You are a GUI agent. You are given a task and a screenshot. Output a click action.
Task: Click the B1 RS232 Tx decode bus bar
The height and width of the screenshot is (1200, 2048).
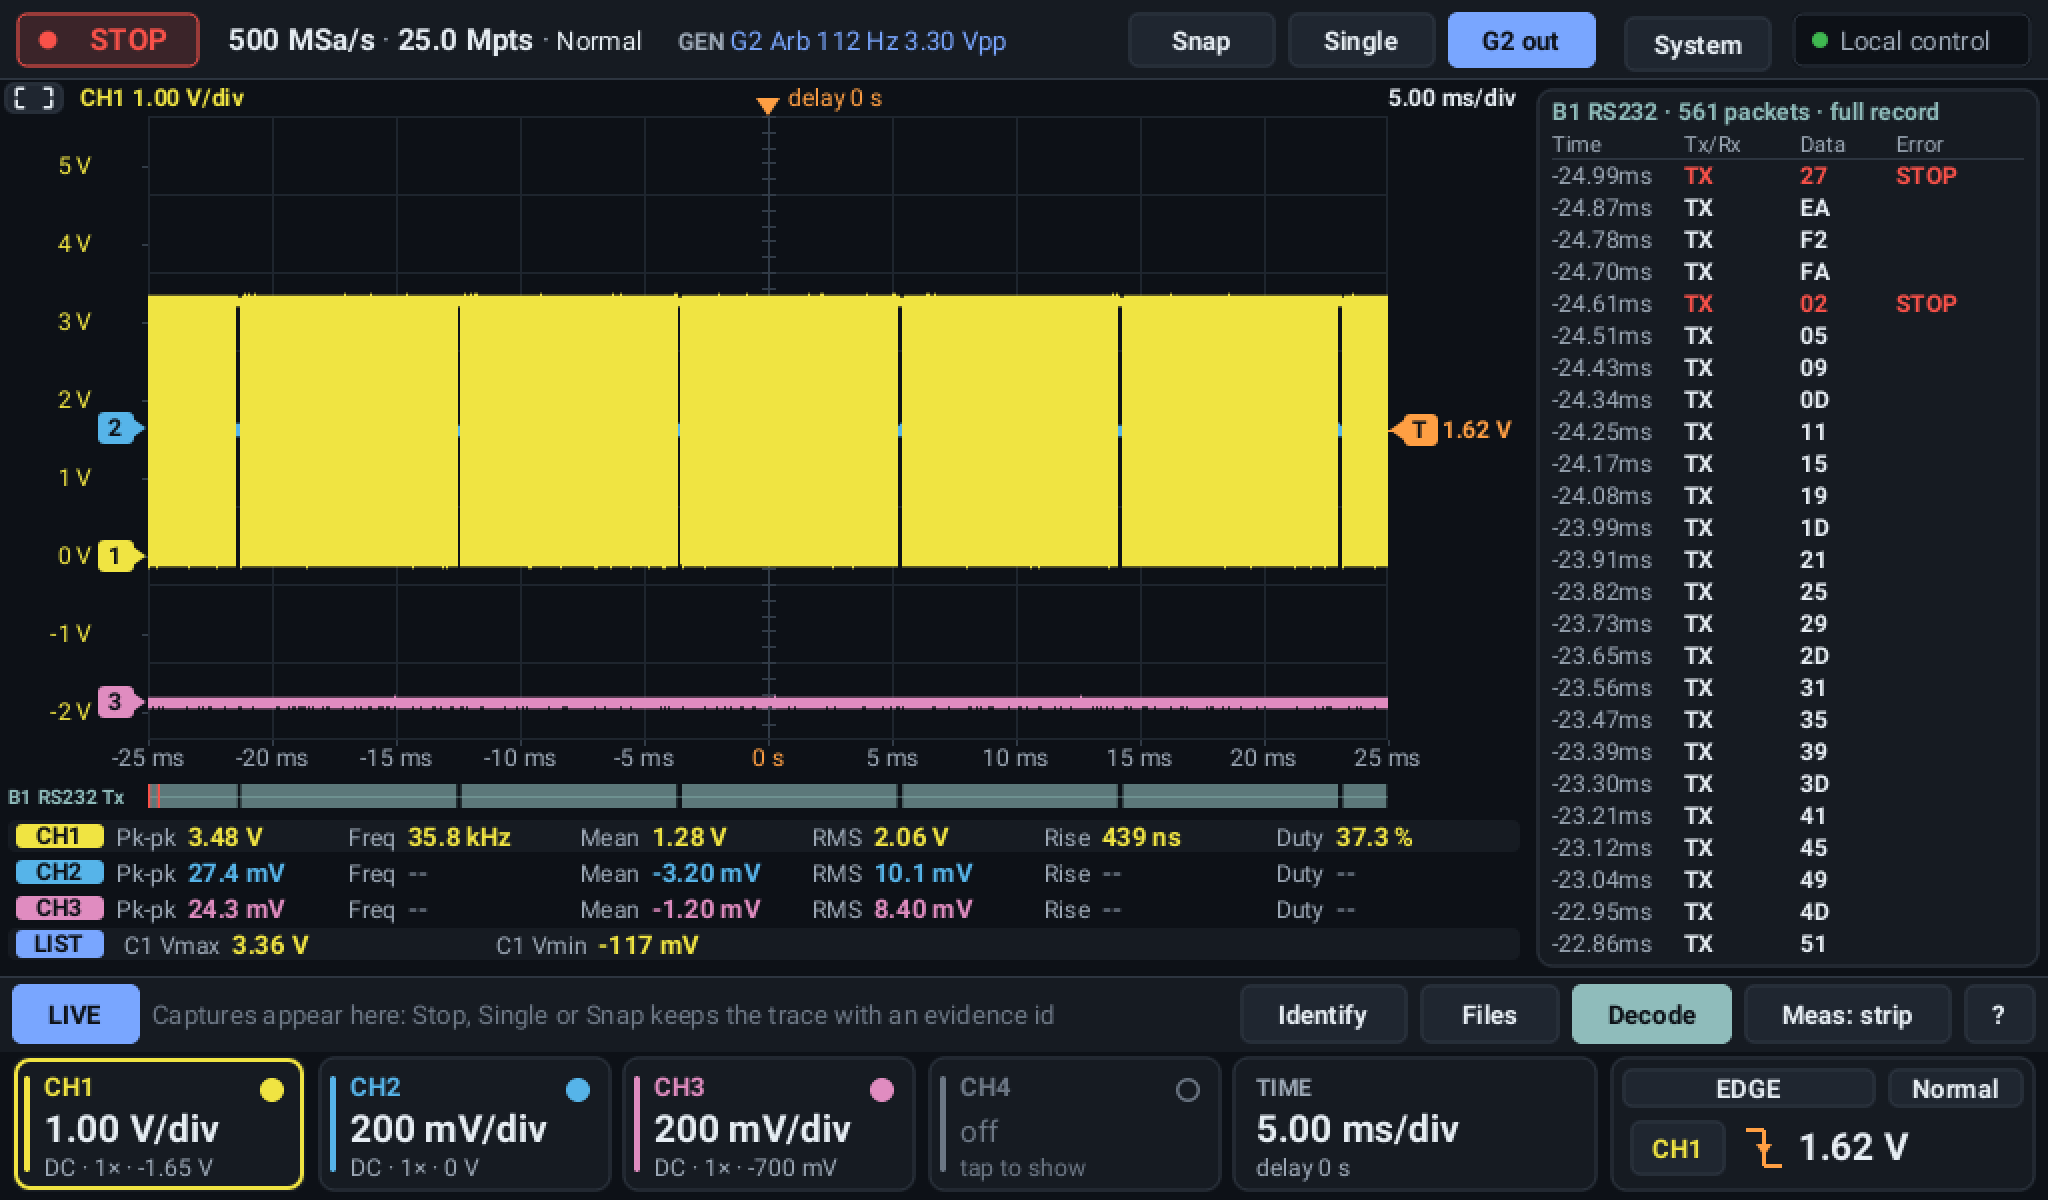point(767,797)
